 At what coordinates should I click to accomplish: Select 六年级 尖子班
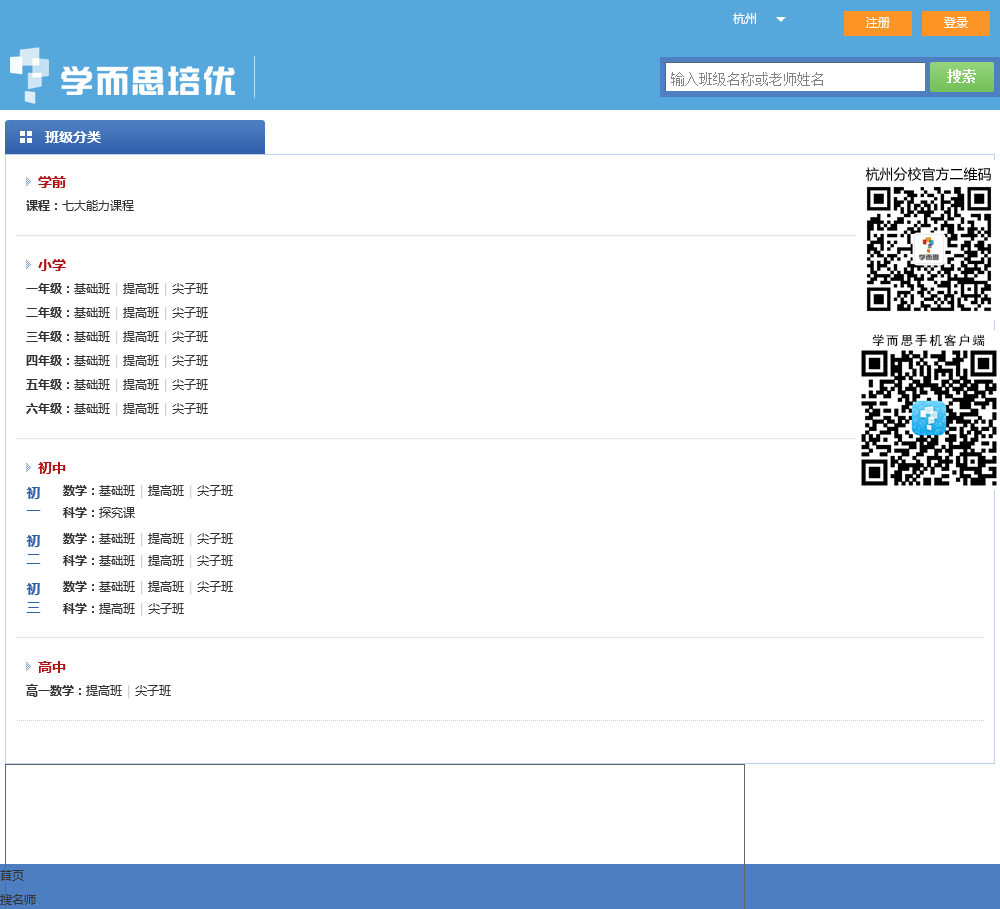[x=190, y=409]
